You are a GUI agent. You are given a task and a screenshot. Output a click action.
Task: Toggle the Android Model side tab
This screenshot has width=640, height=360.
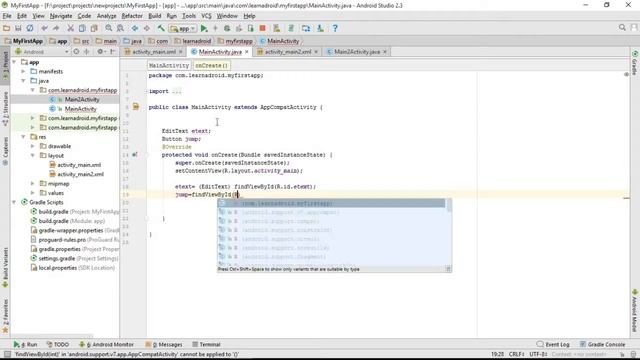pos(635,310)
